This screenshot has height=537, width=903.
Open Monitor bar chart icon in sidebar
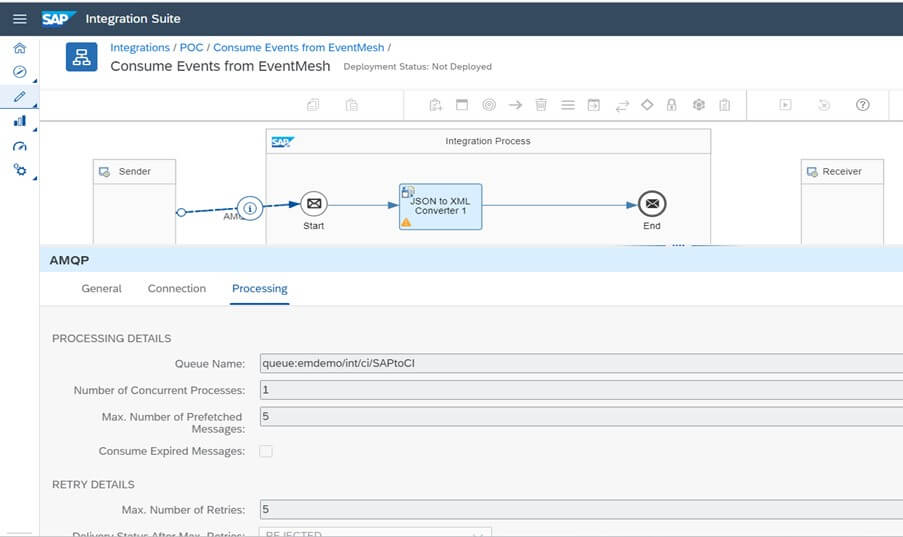(x=20, y=121)
